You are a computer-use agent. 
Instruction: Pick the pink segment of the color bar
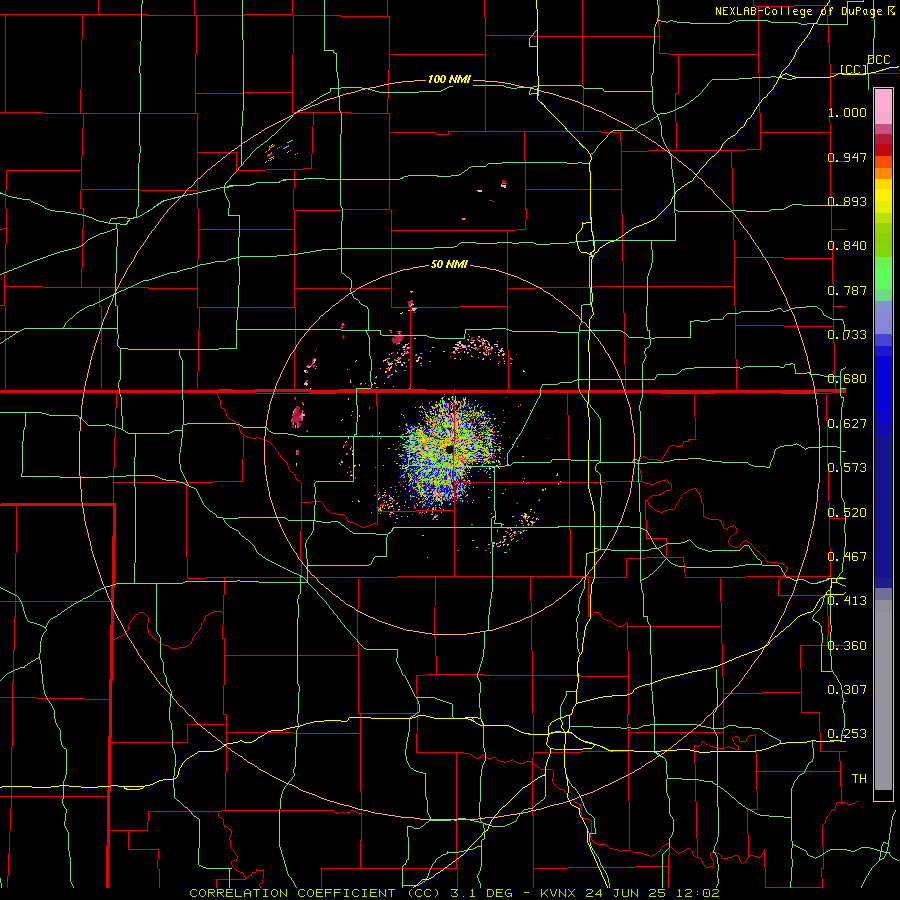click(x=883, y=107)
